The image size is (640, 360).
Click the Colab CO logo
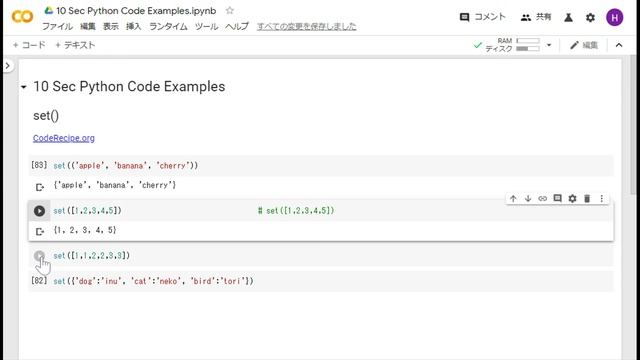pos(22,17)
